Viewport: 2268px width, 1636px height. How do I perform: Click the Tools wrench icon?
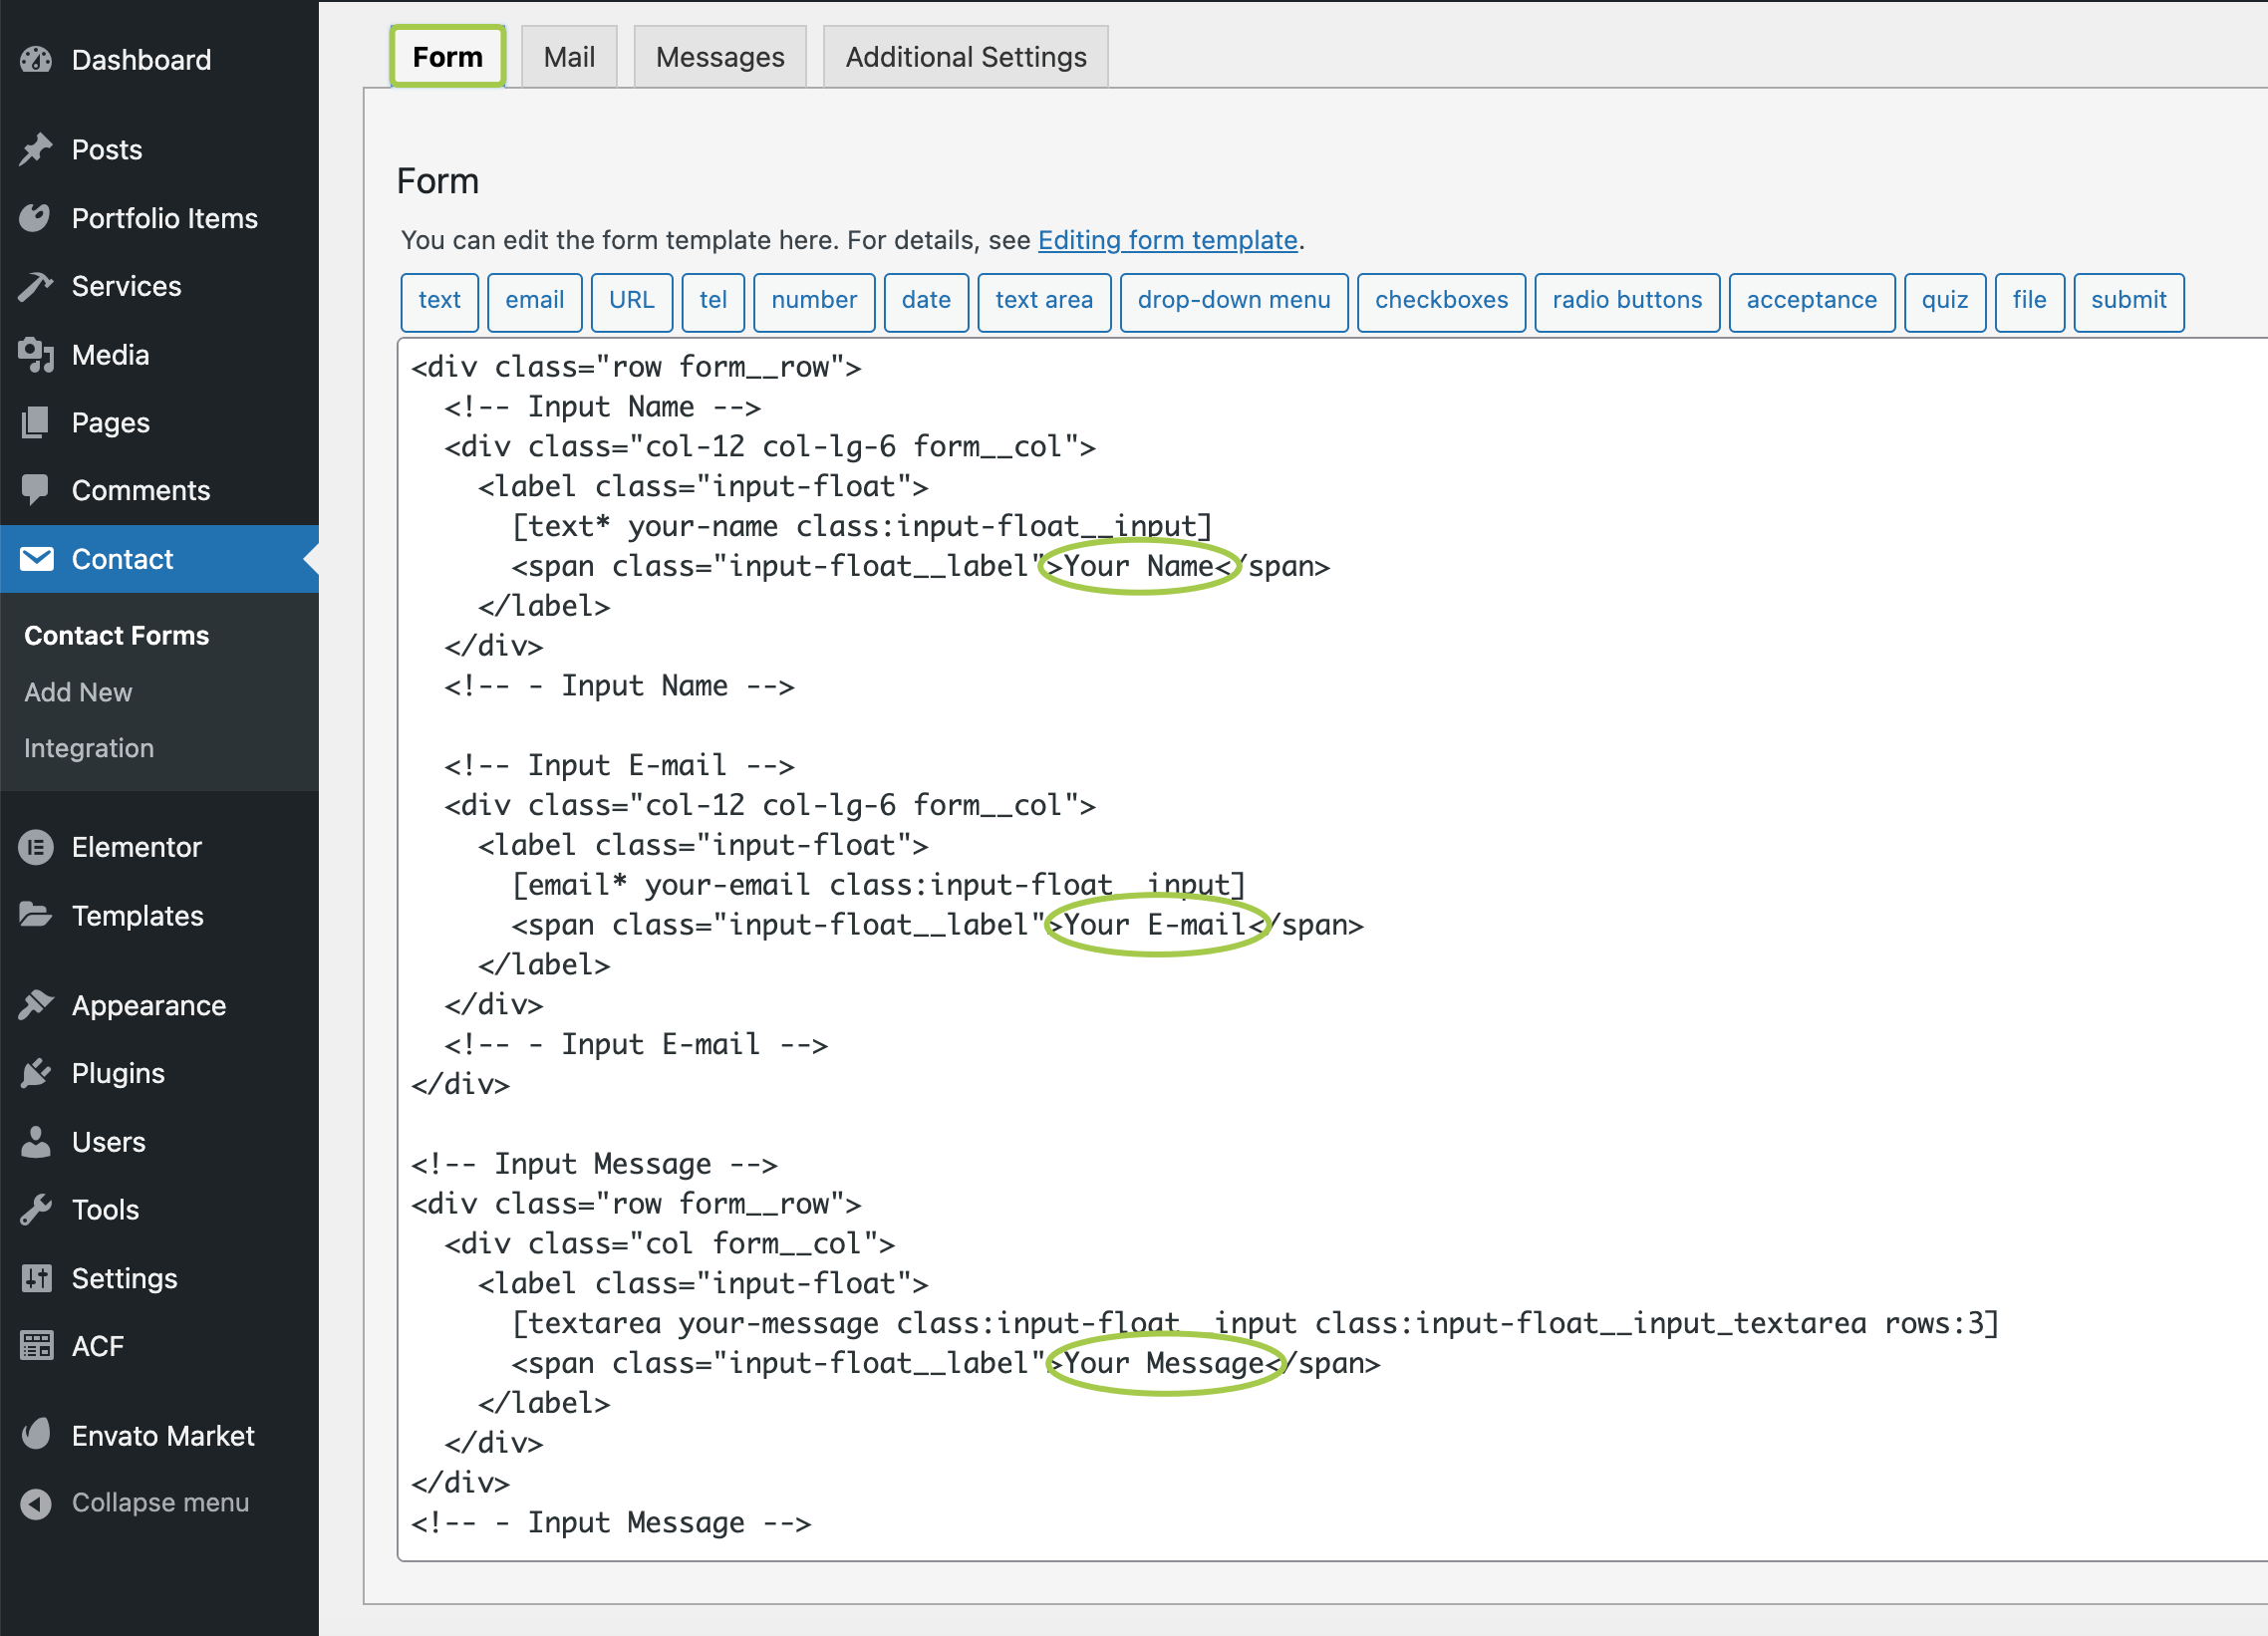[x=36, y=1210]
